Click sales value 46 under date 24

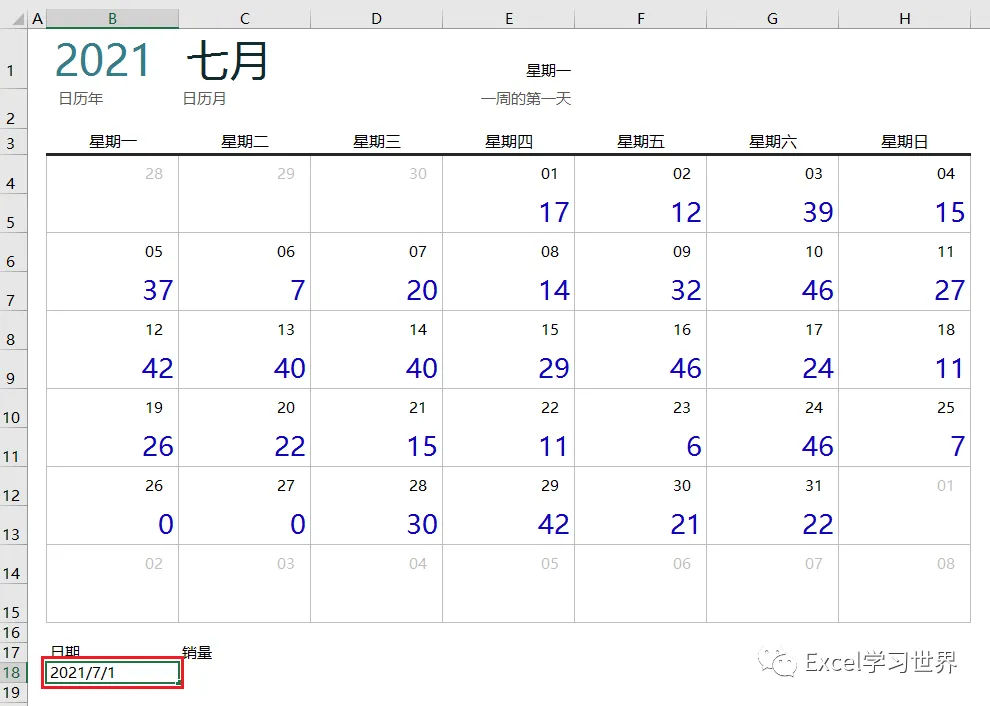(x=818, y=446)
